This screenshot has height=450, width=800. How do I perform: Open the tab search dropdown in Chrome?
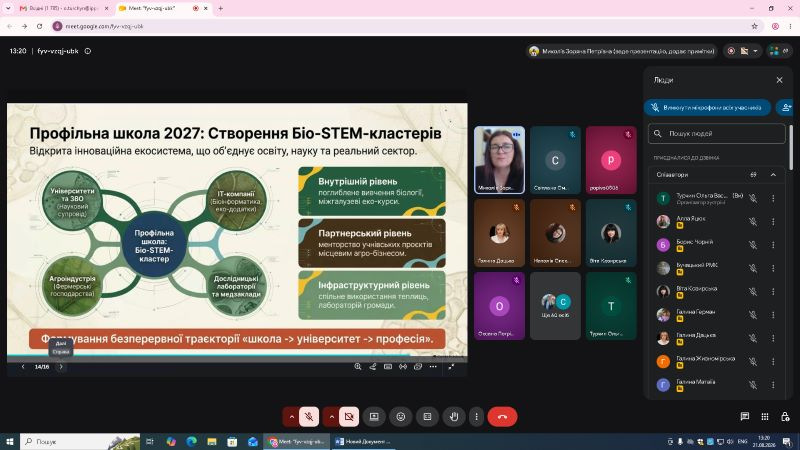click(8, 9)
